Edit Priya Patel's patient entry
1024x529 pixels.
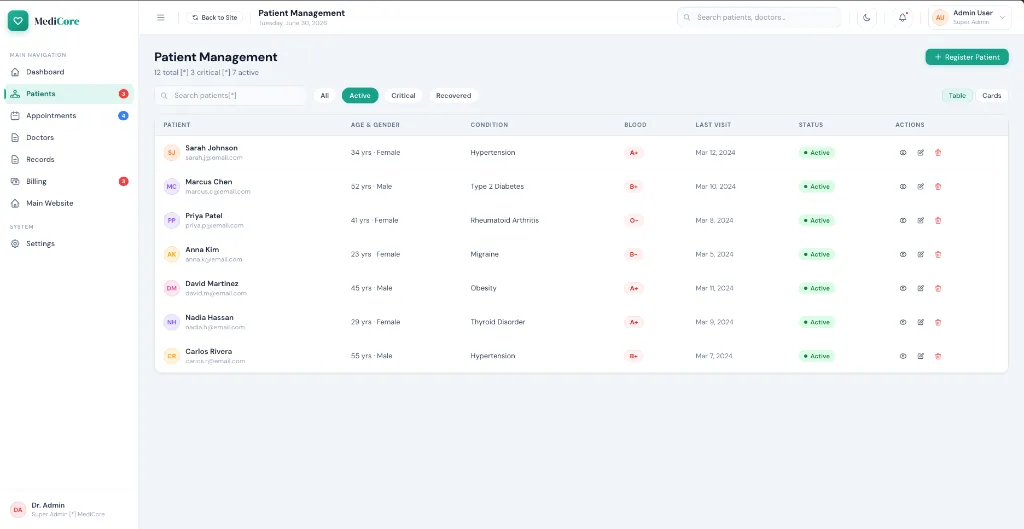pyautogui.click(x=921, y=221)
